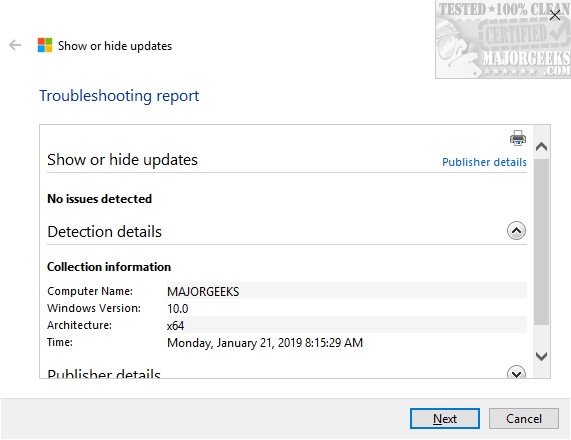Click the Next button
Screen dimensions: 571x440
click(445, 419)
